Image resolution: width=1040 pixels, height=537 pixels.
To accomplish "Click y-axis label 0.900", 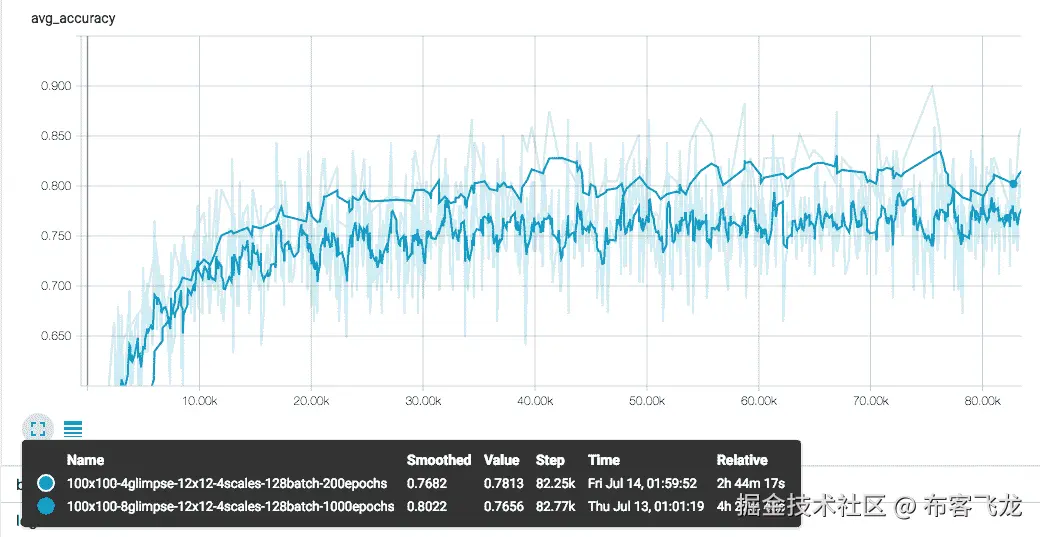I will tap(56, 86).
